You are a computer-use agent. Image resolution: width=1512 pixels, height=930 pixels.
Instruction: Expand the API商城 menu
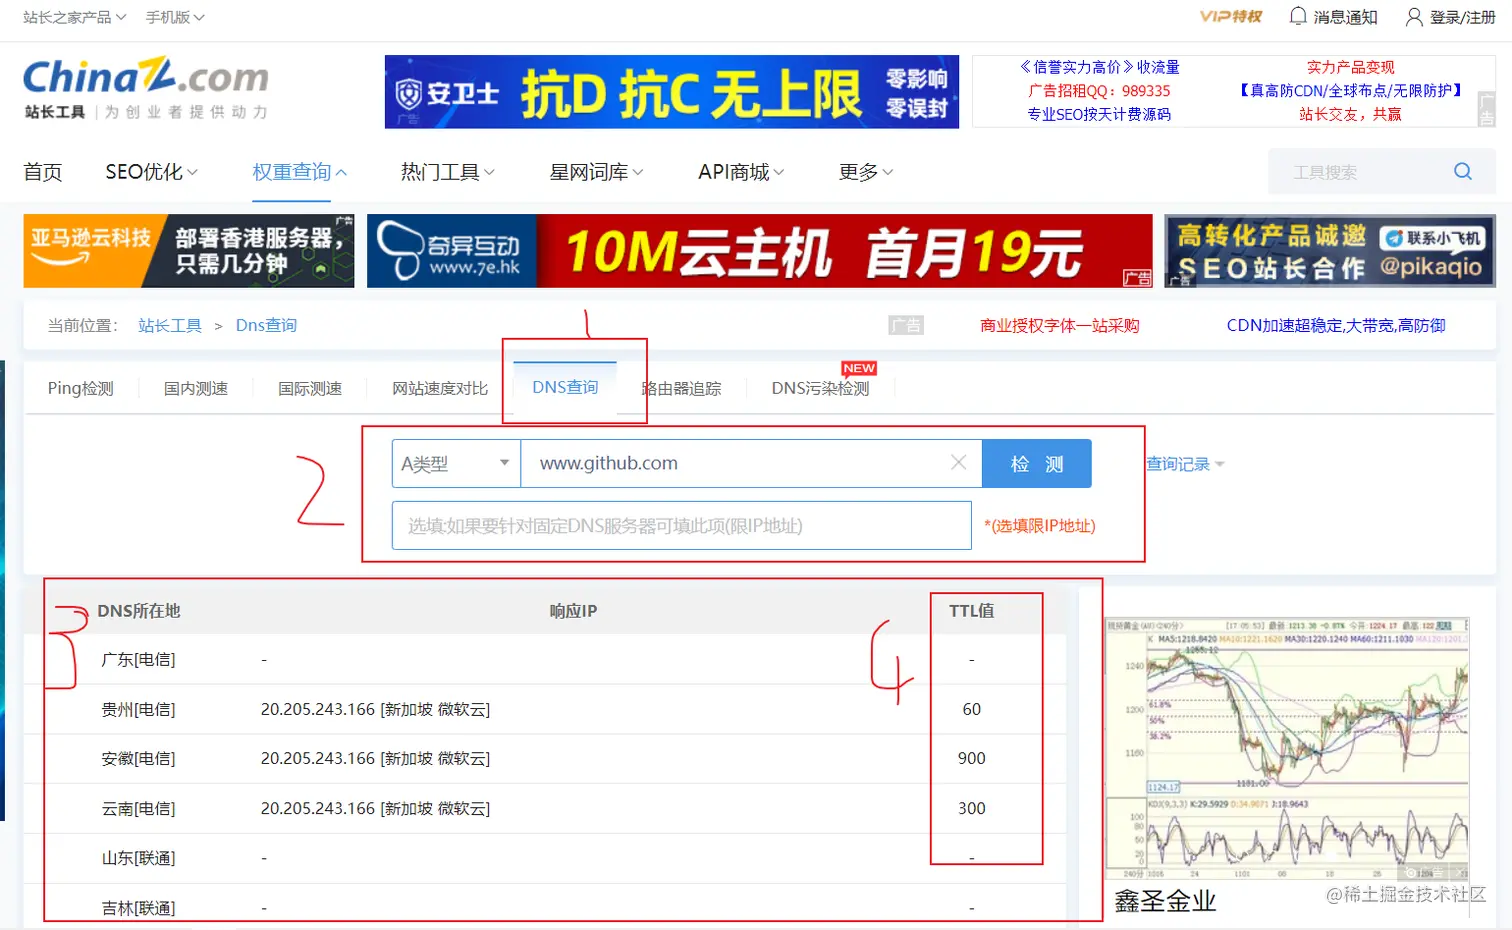tap(741, 172)
